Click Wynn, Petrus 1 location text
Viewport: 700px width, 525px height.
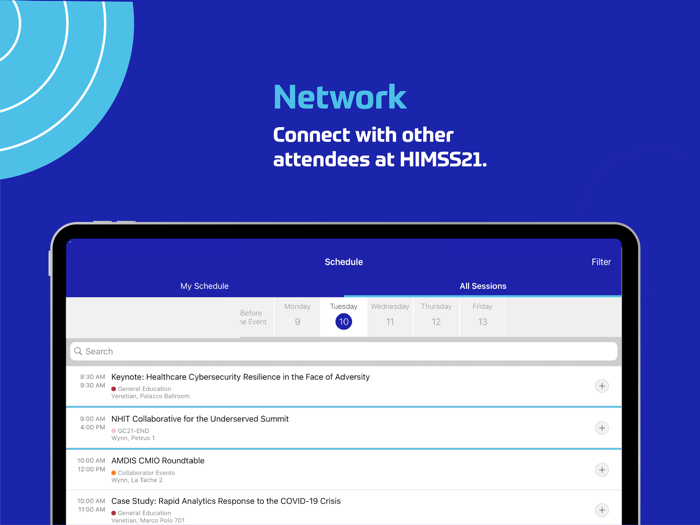pos(133,438)
